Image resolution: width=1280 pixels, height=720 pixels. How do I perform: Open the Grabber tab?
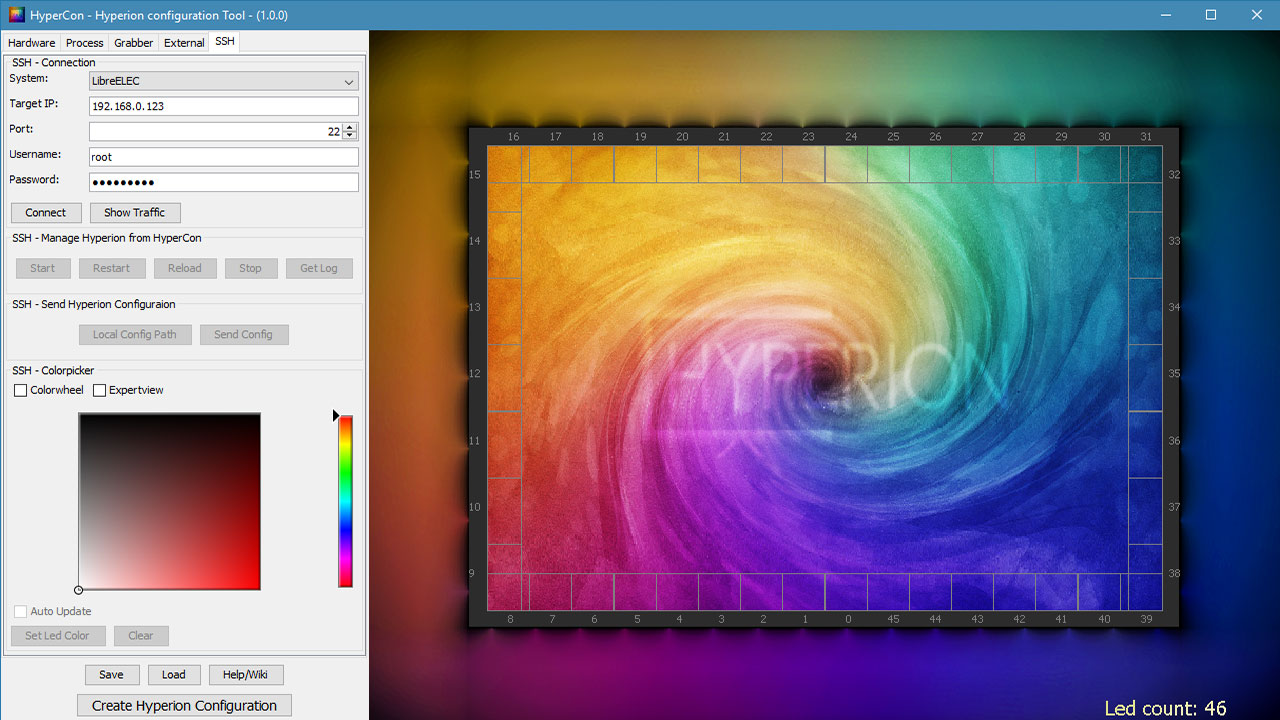pos(133,43)
